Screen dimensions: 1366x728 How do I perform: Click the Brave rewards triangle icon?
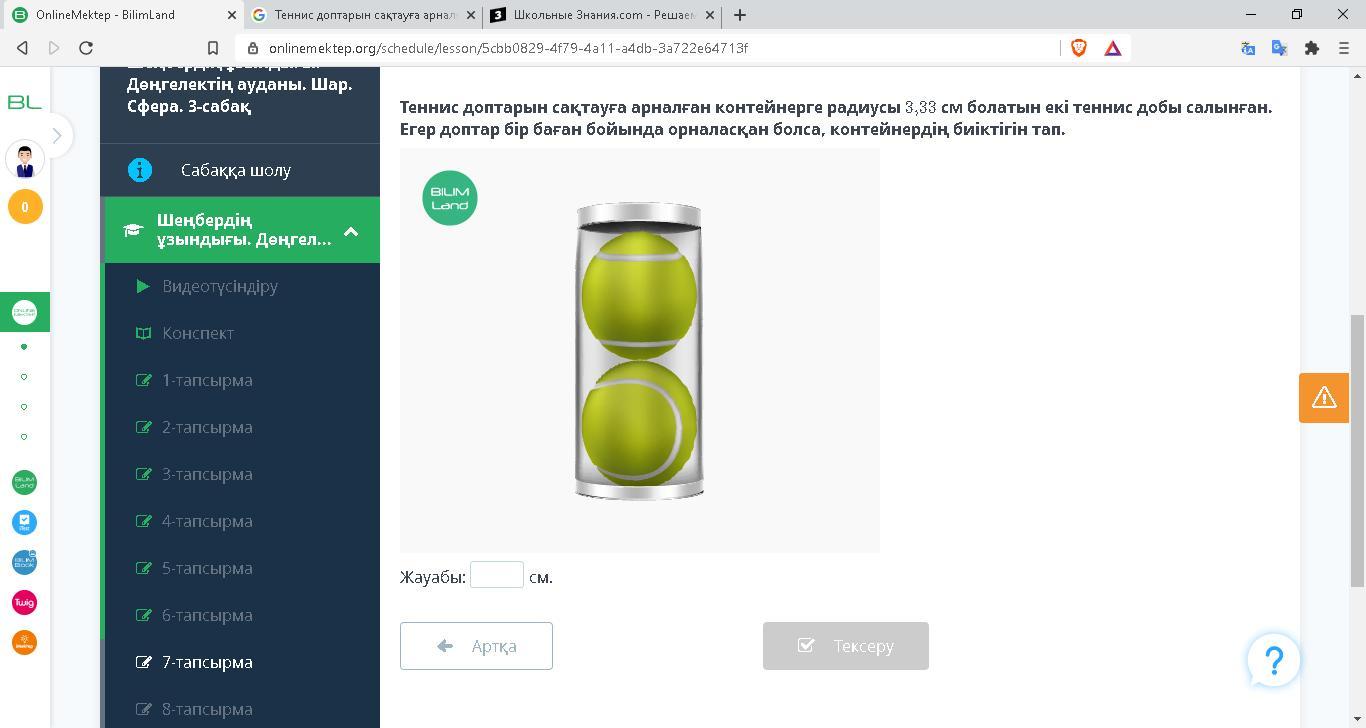click(1112, 48)
